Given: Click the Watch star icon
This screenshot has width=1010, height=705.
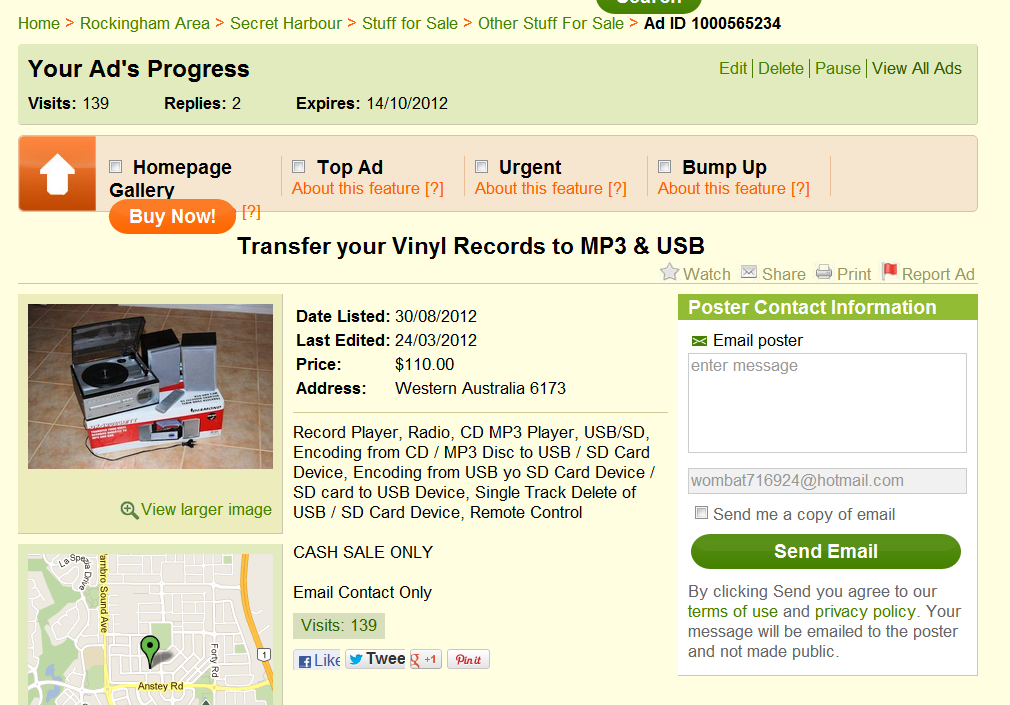Looking at the screenshot, I should 669,272.
